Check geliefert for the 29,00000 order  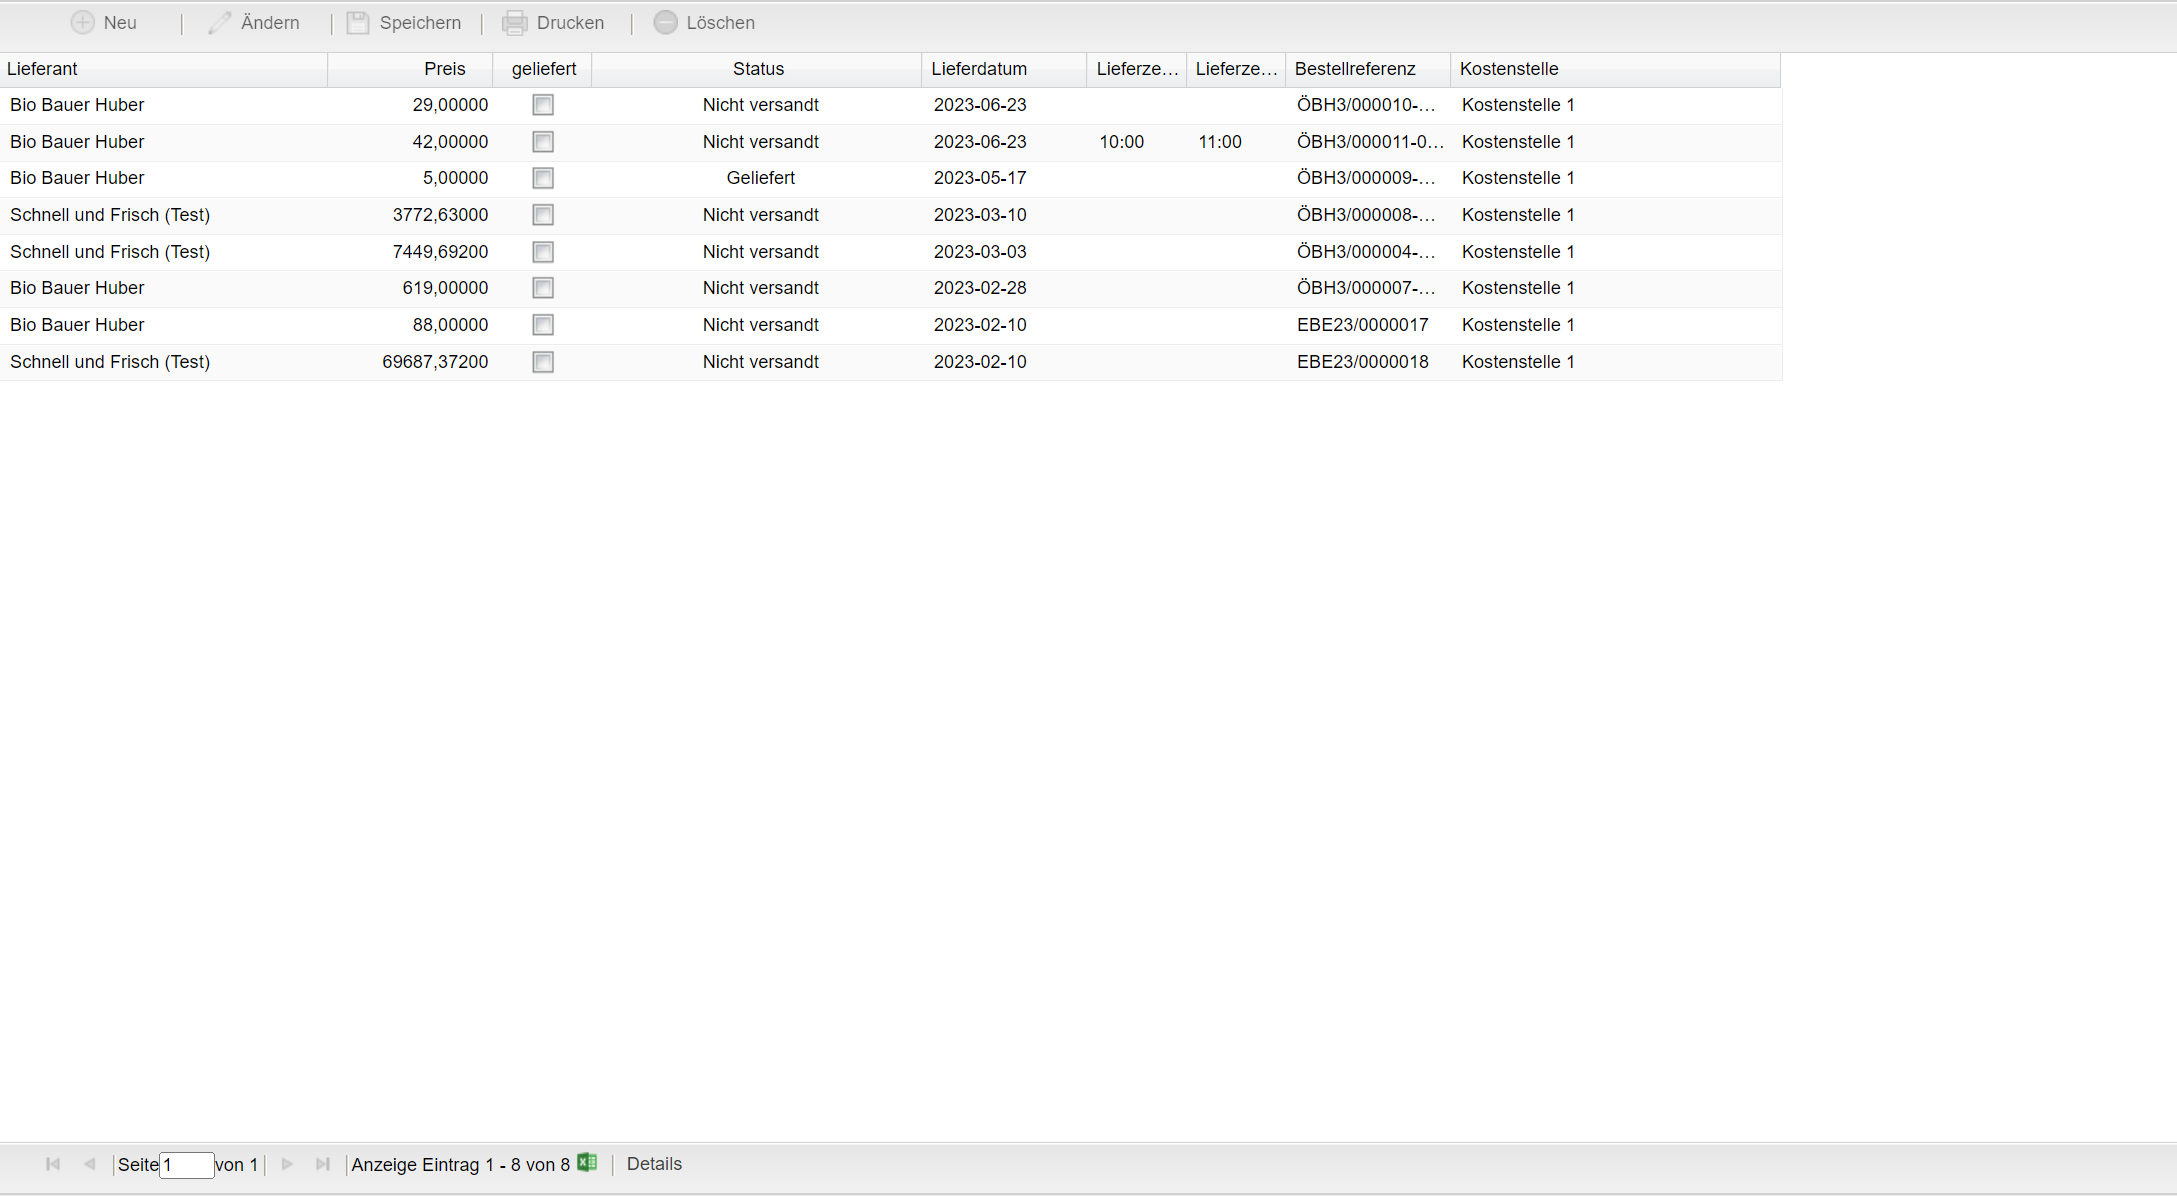(x=543, y=105)
